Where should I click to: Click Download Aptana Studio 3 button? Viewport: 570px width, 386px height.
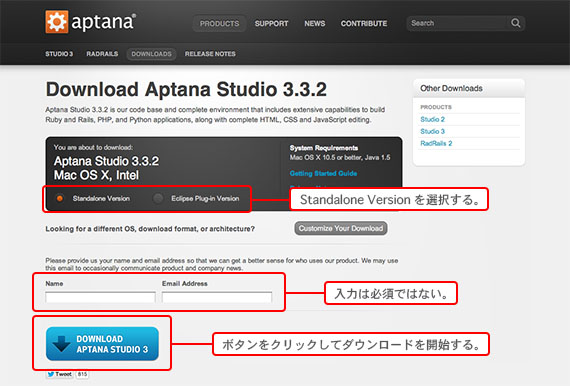[103, 344]
